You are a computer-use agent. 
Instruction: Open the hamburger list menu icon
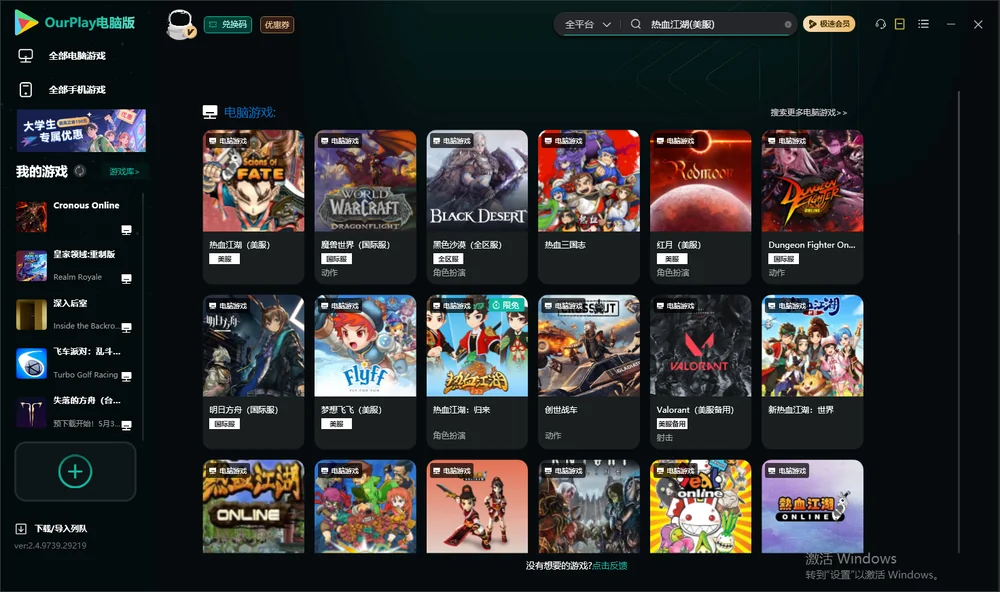923,24
